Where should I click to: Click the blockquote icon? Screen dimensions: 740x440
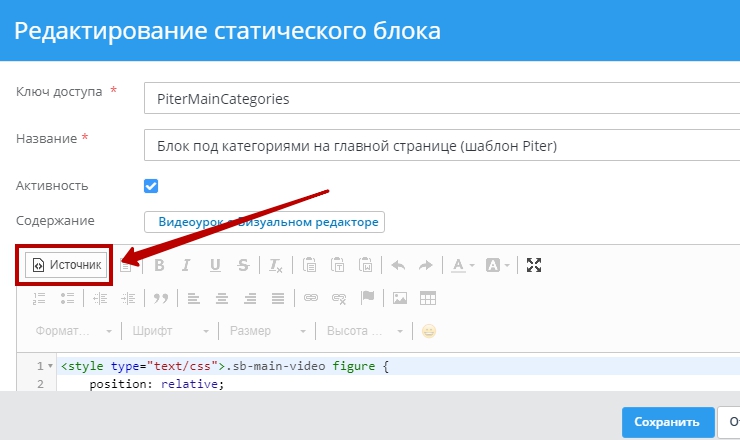pos(160,298)
